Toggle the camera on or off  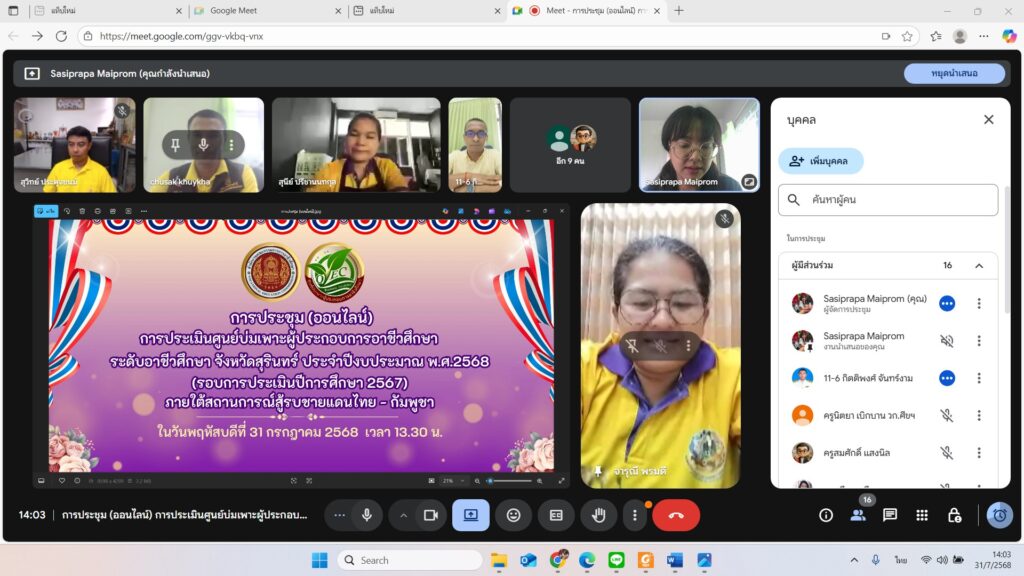pos(431,515)
